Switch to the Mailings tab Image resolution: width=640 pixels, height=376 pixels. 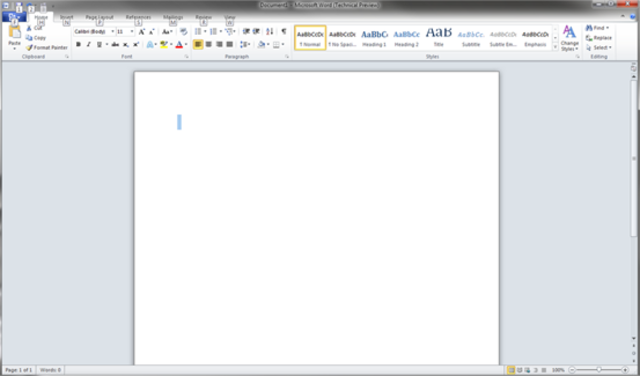pos(173,17)
